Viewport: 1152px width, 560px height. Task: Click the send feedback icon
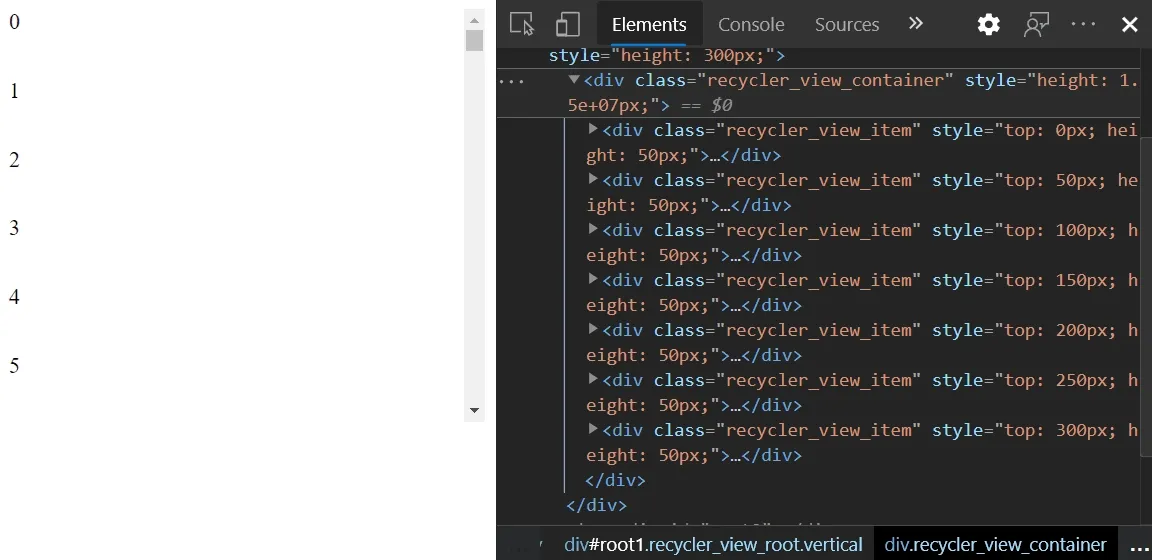[x=1036, y=24]
